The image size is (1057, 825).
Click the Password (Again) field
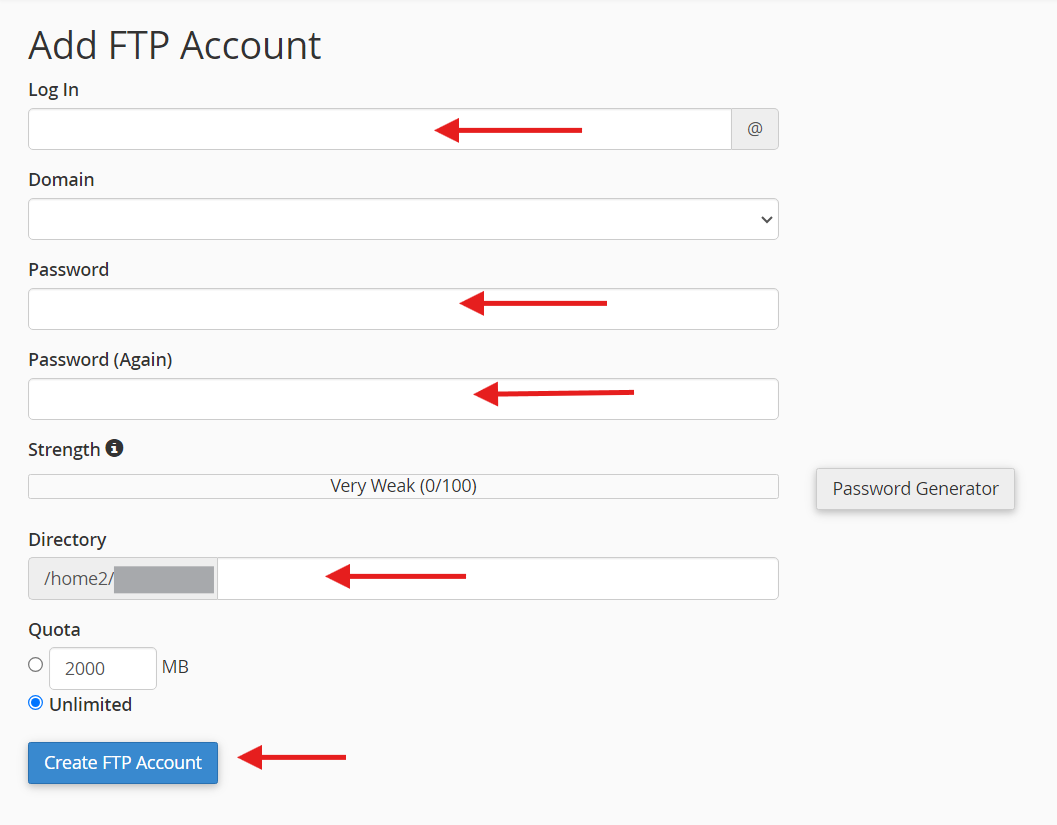[403, 399]
